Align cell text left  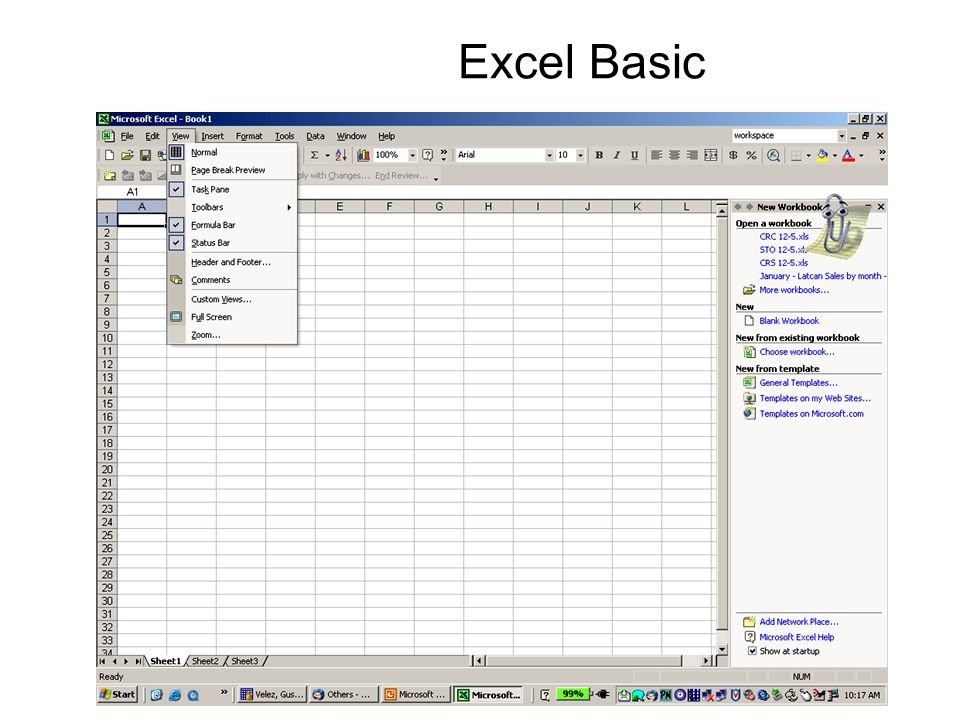point(656,156)
